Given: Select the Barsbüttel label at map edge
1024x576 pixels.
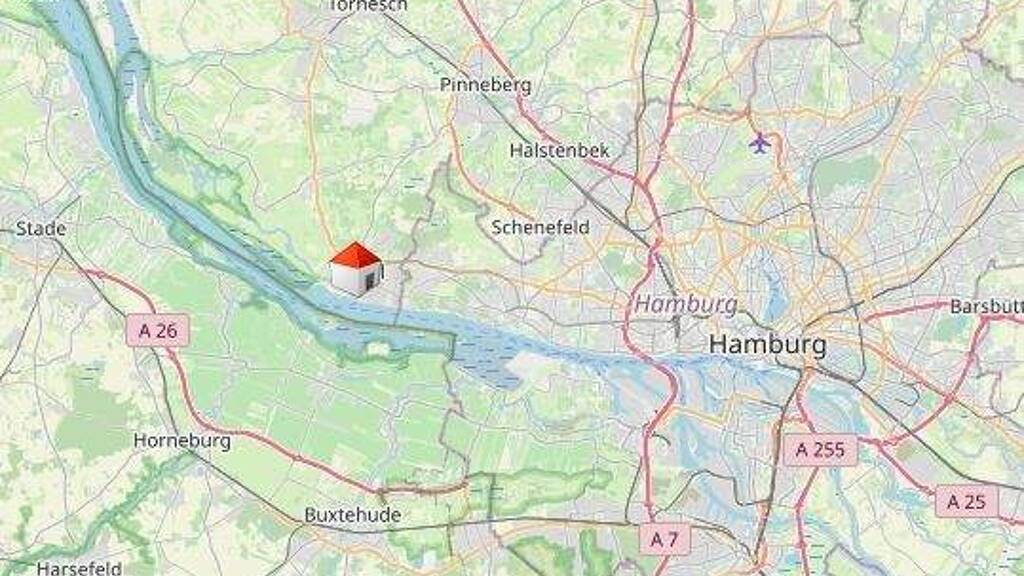Looking at the screenshot, I should click(986, 306).
